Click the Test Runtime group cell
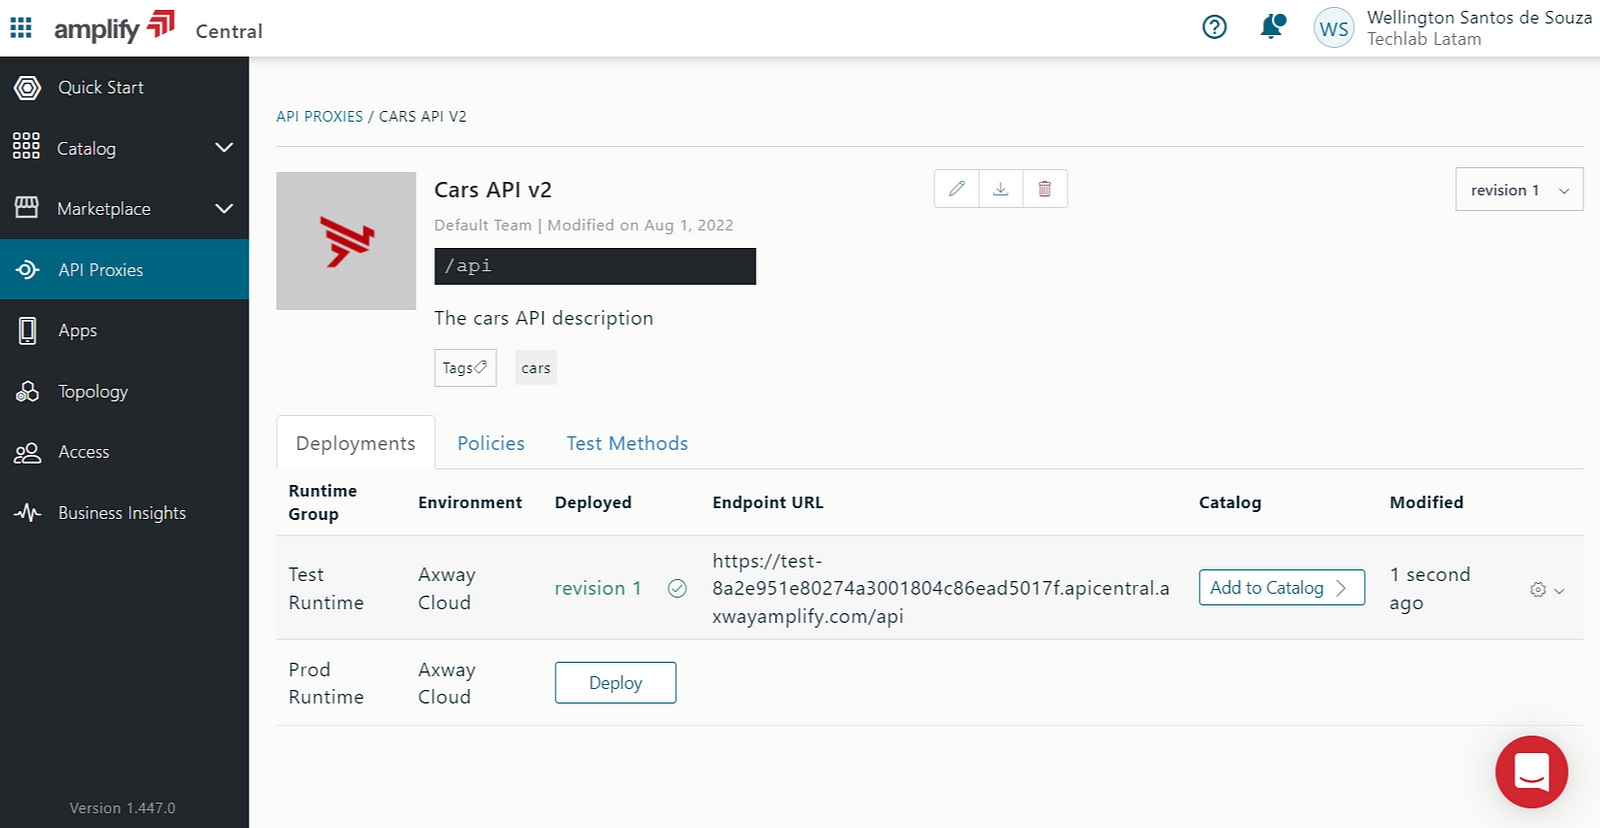Viewport: 1600px width, 828px height. coord(326,588)
